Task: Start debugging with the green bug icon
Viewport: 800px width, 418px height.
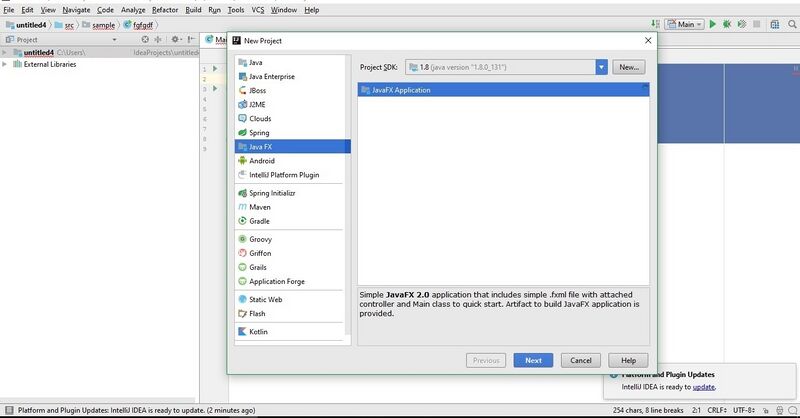Action: 727,24
